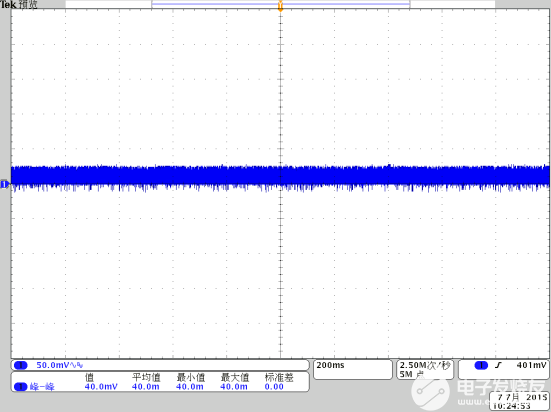Select the channel 1 badge beside 50.0mV
This screenshot has width=551, height=412.
point(20,365)
